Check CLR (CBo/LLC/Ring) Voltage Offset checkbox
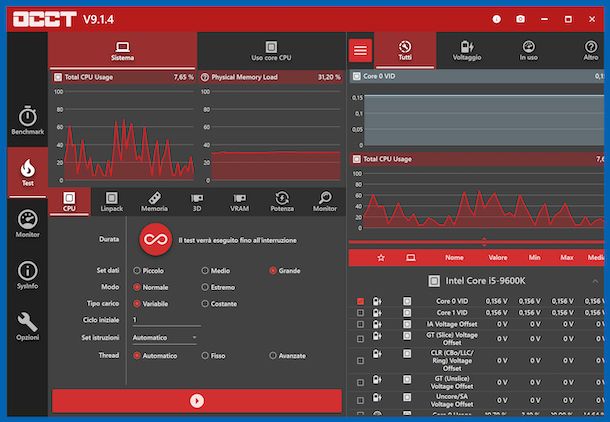Viewport: 610px width, 422px height. pos(360,361)
